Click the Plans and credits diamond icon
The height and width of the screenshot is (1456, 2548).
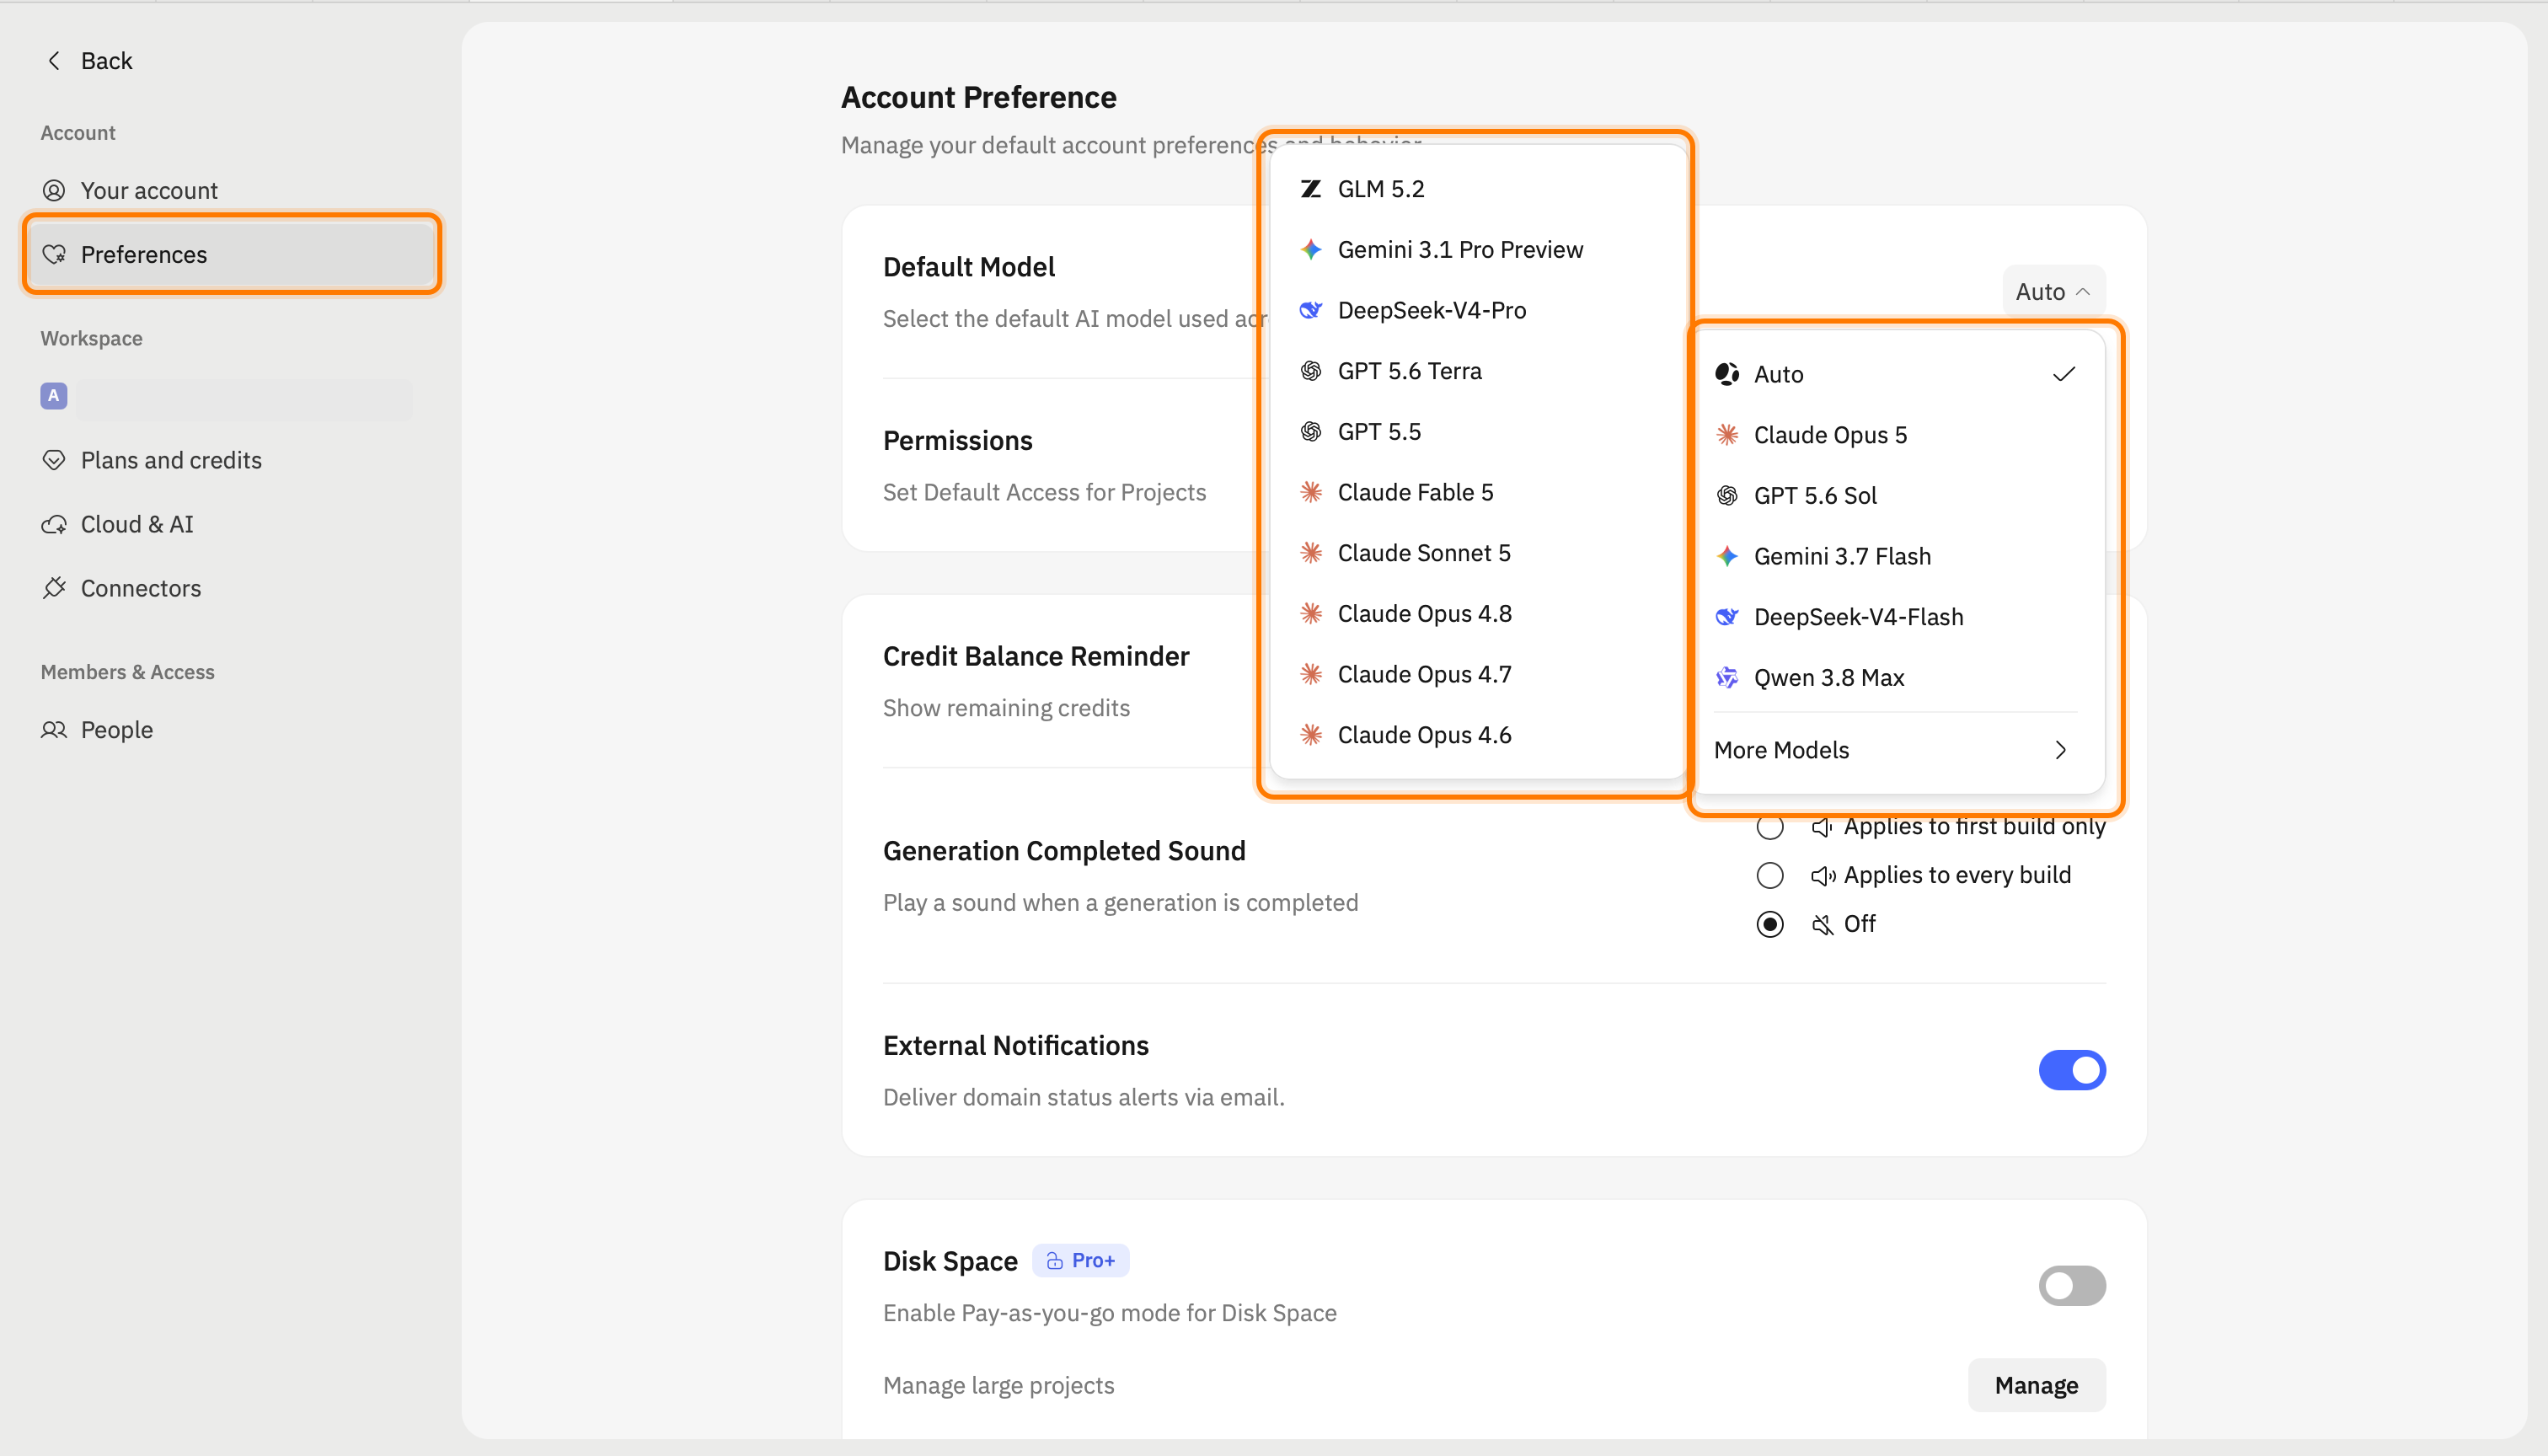pos(54,460)
